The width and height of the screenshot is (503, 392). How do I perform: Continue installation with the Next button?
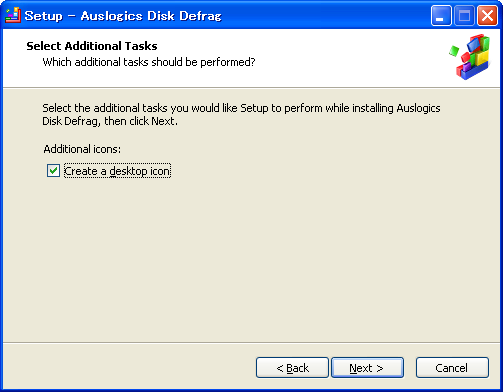coord(367,368)
